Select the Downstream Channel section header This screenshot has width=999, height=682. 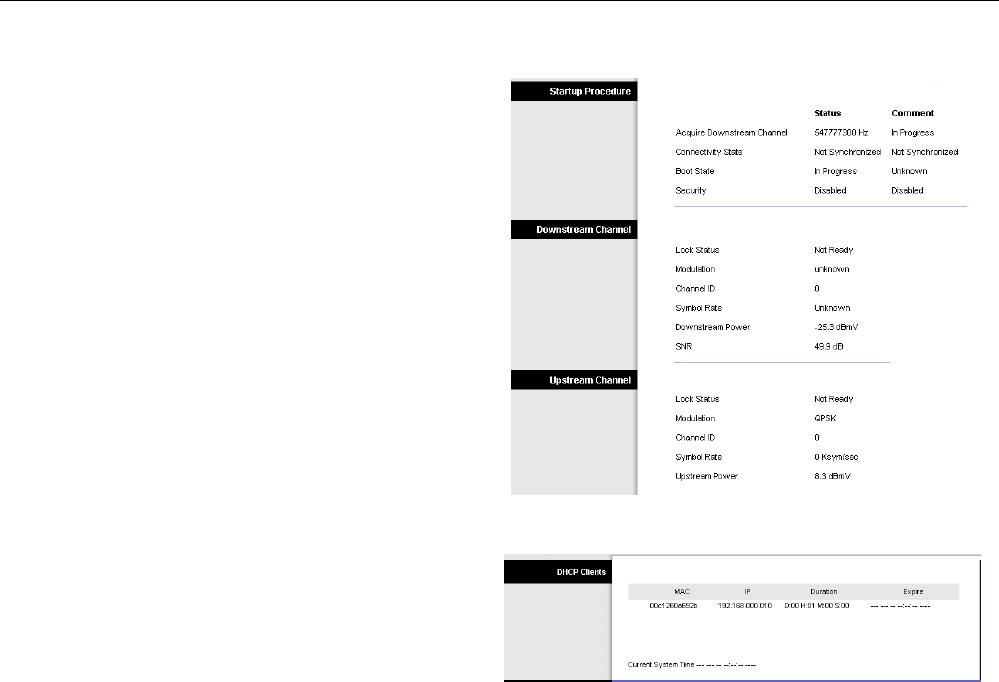click(574, 229)
